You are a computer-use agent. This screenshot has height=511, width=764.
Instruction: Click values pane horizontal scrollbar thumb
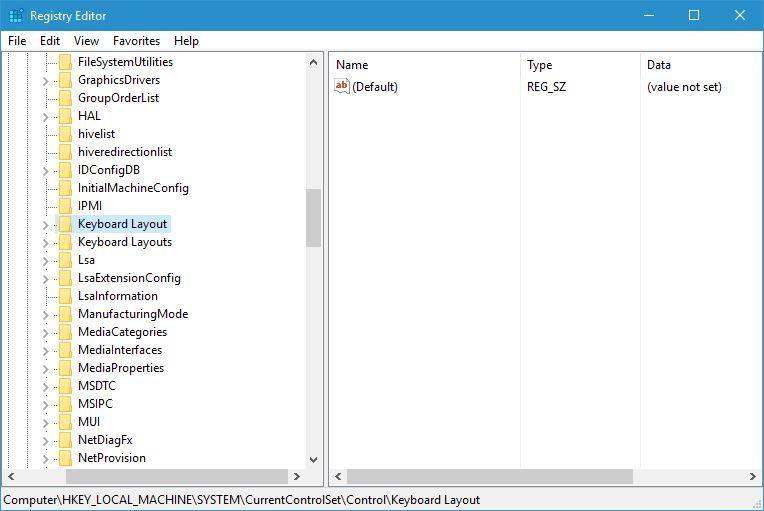pyautogui.click(x=490, y=476)
